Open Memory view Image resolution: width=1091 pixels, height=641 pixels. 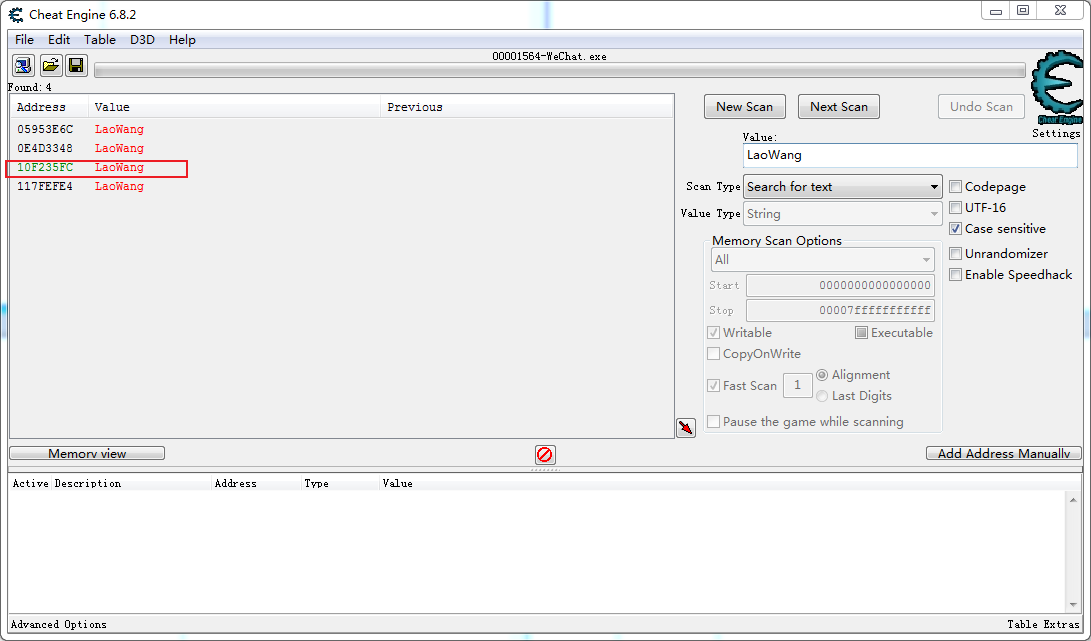click(87, 454)
